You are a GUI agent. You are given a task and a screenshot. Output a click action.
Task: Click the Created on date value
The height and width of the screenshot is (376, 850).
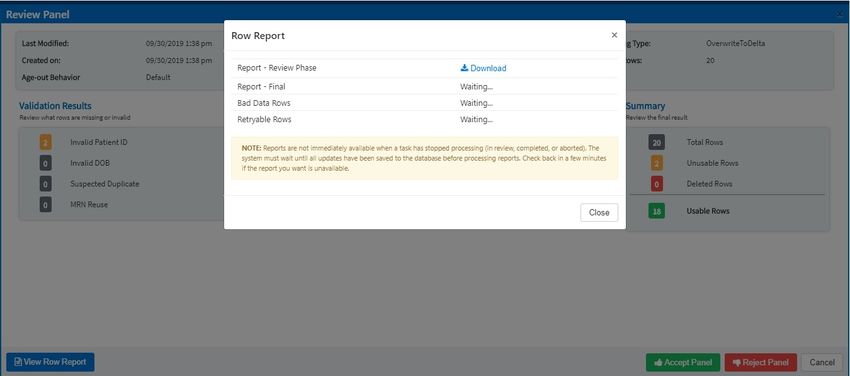point(178,60)
